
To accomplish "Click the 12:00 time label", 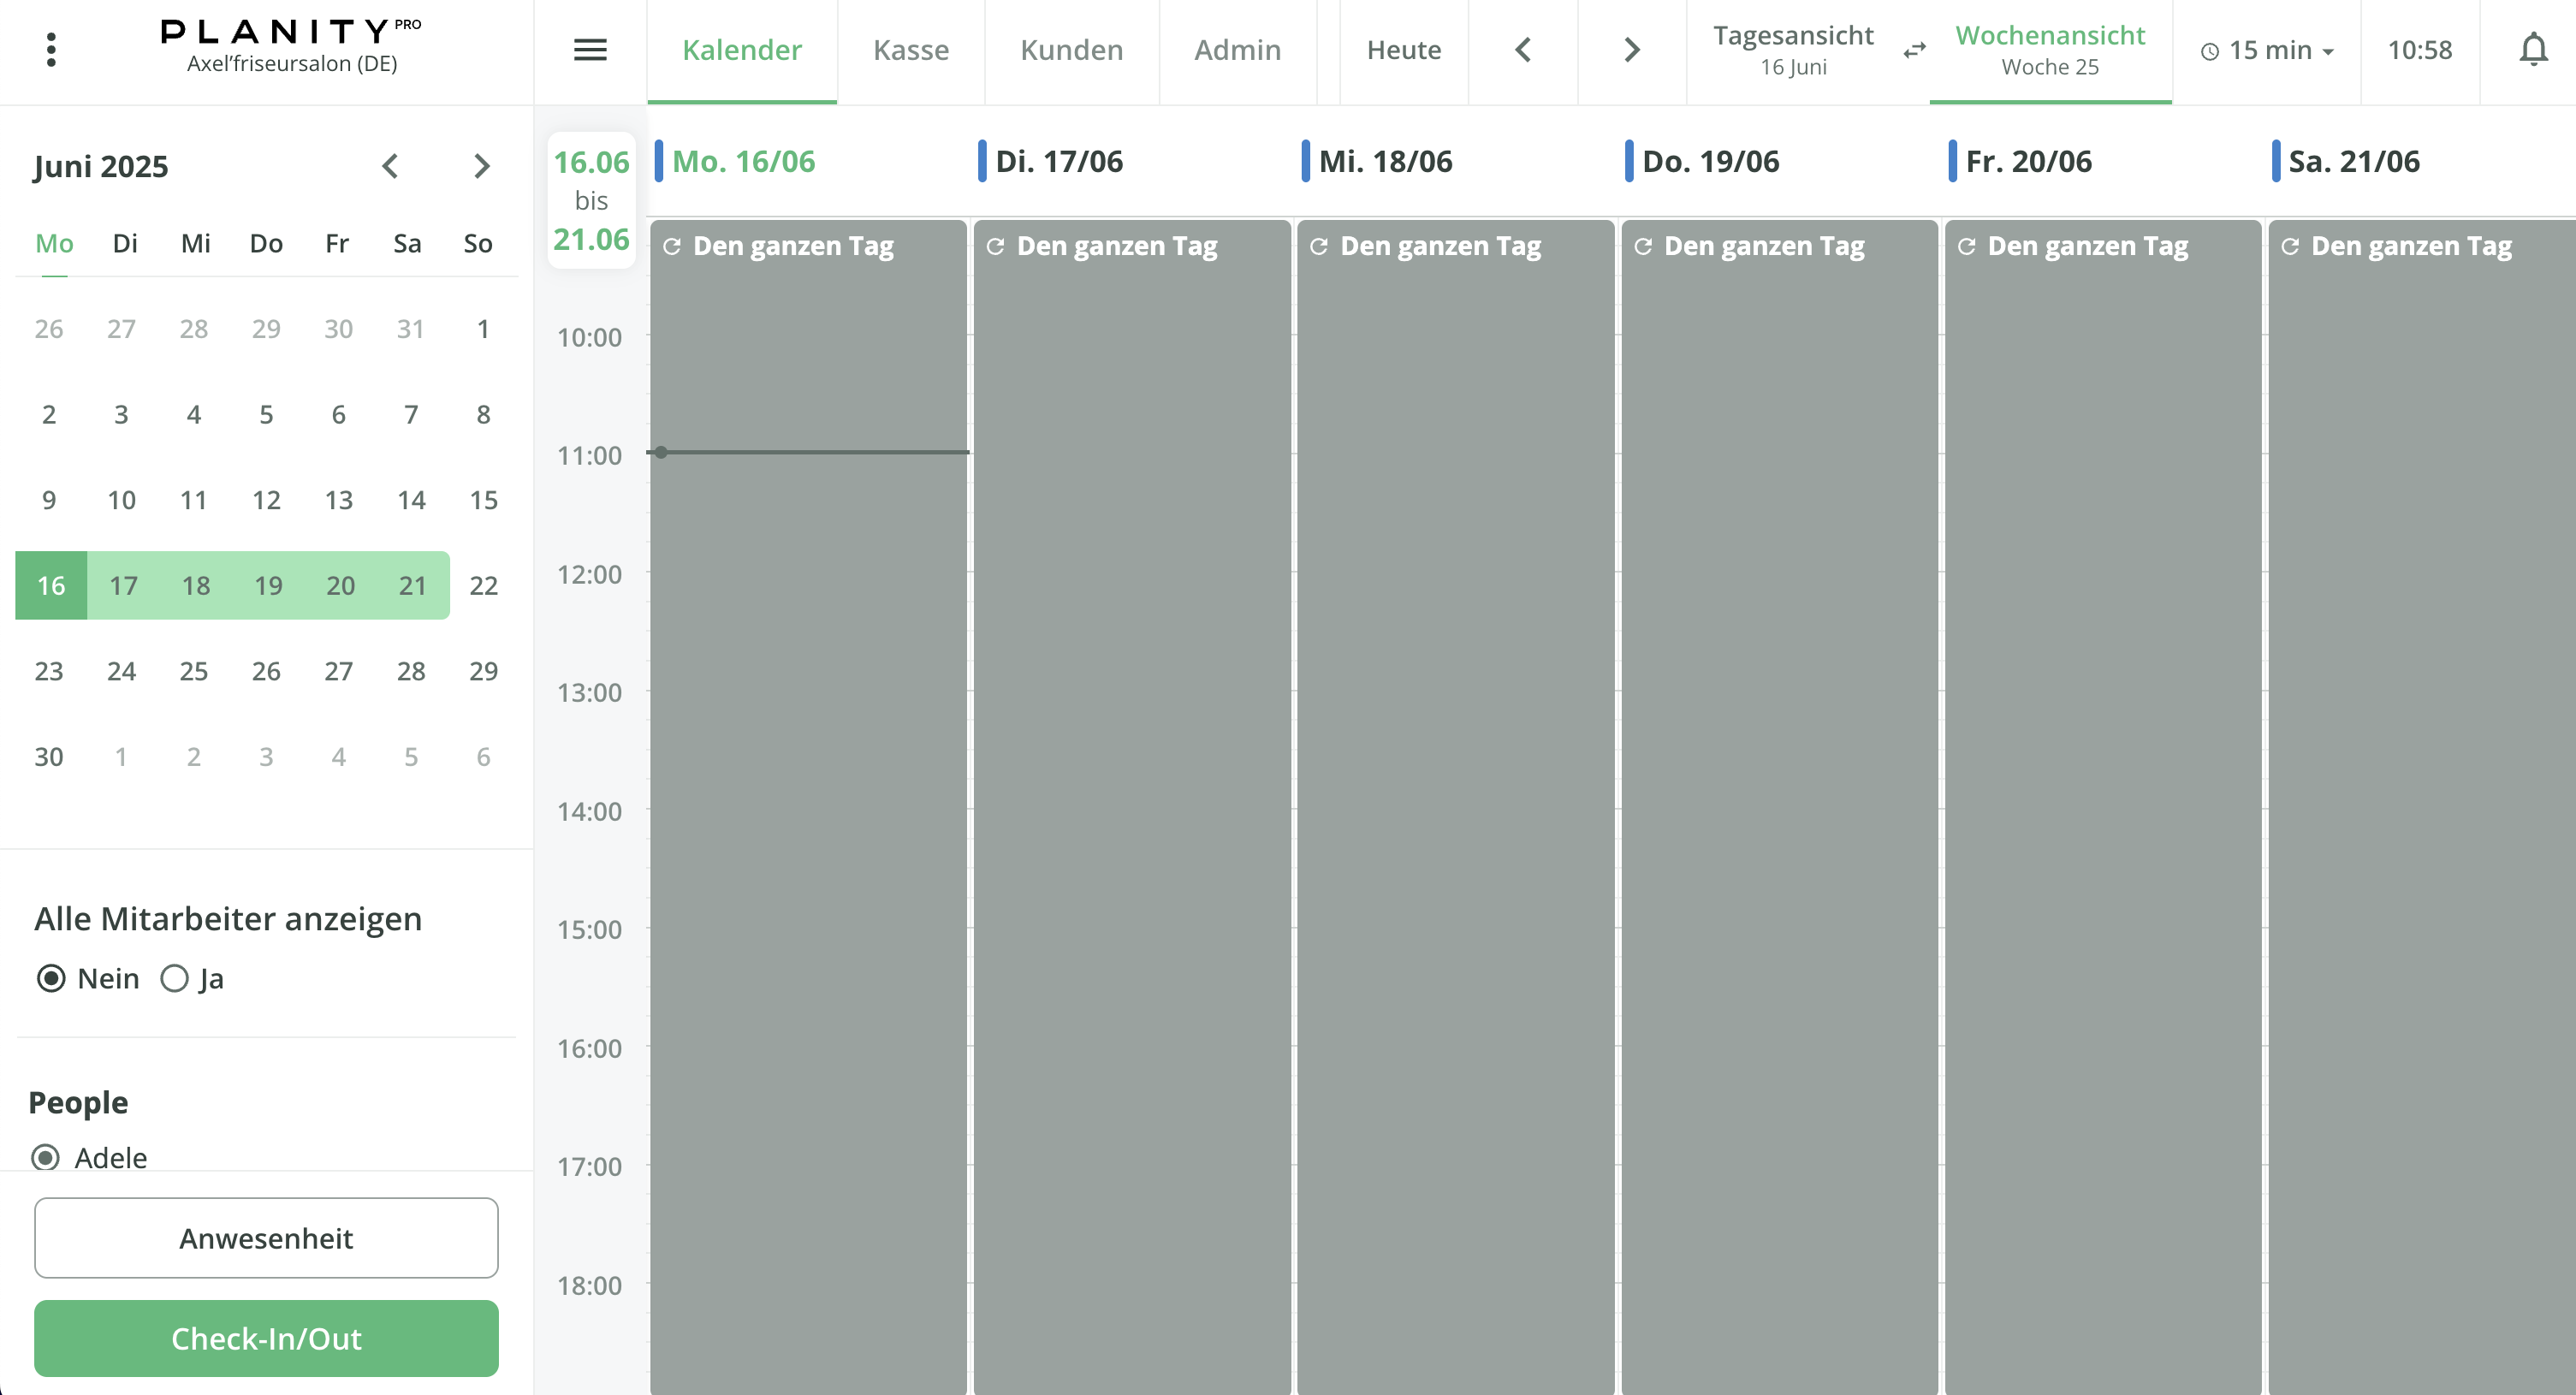I will [x=589, y=574].
